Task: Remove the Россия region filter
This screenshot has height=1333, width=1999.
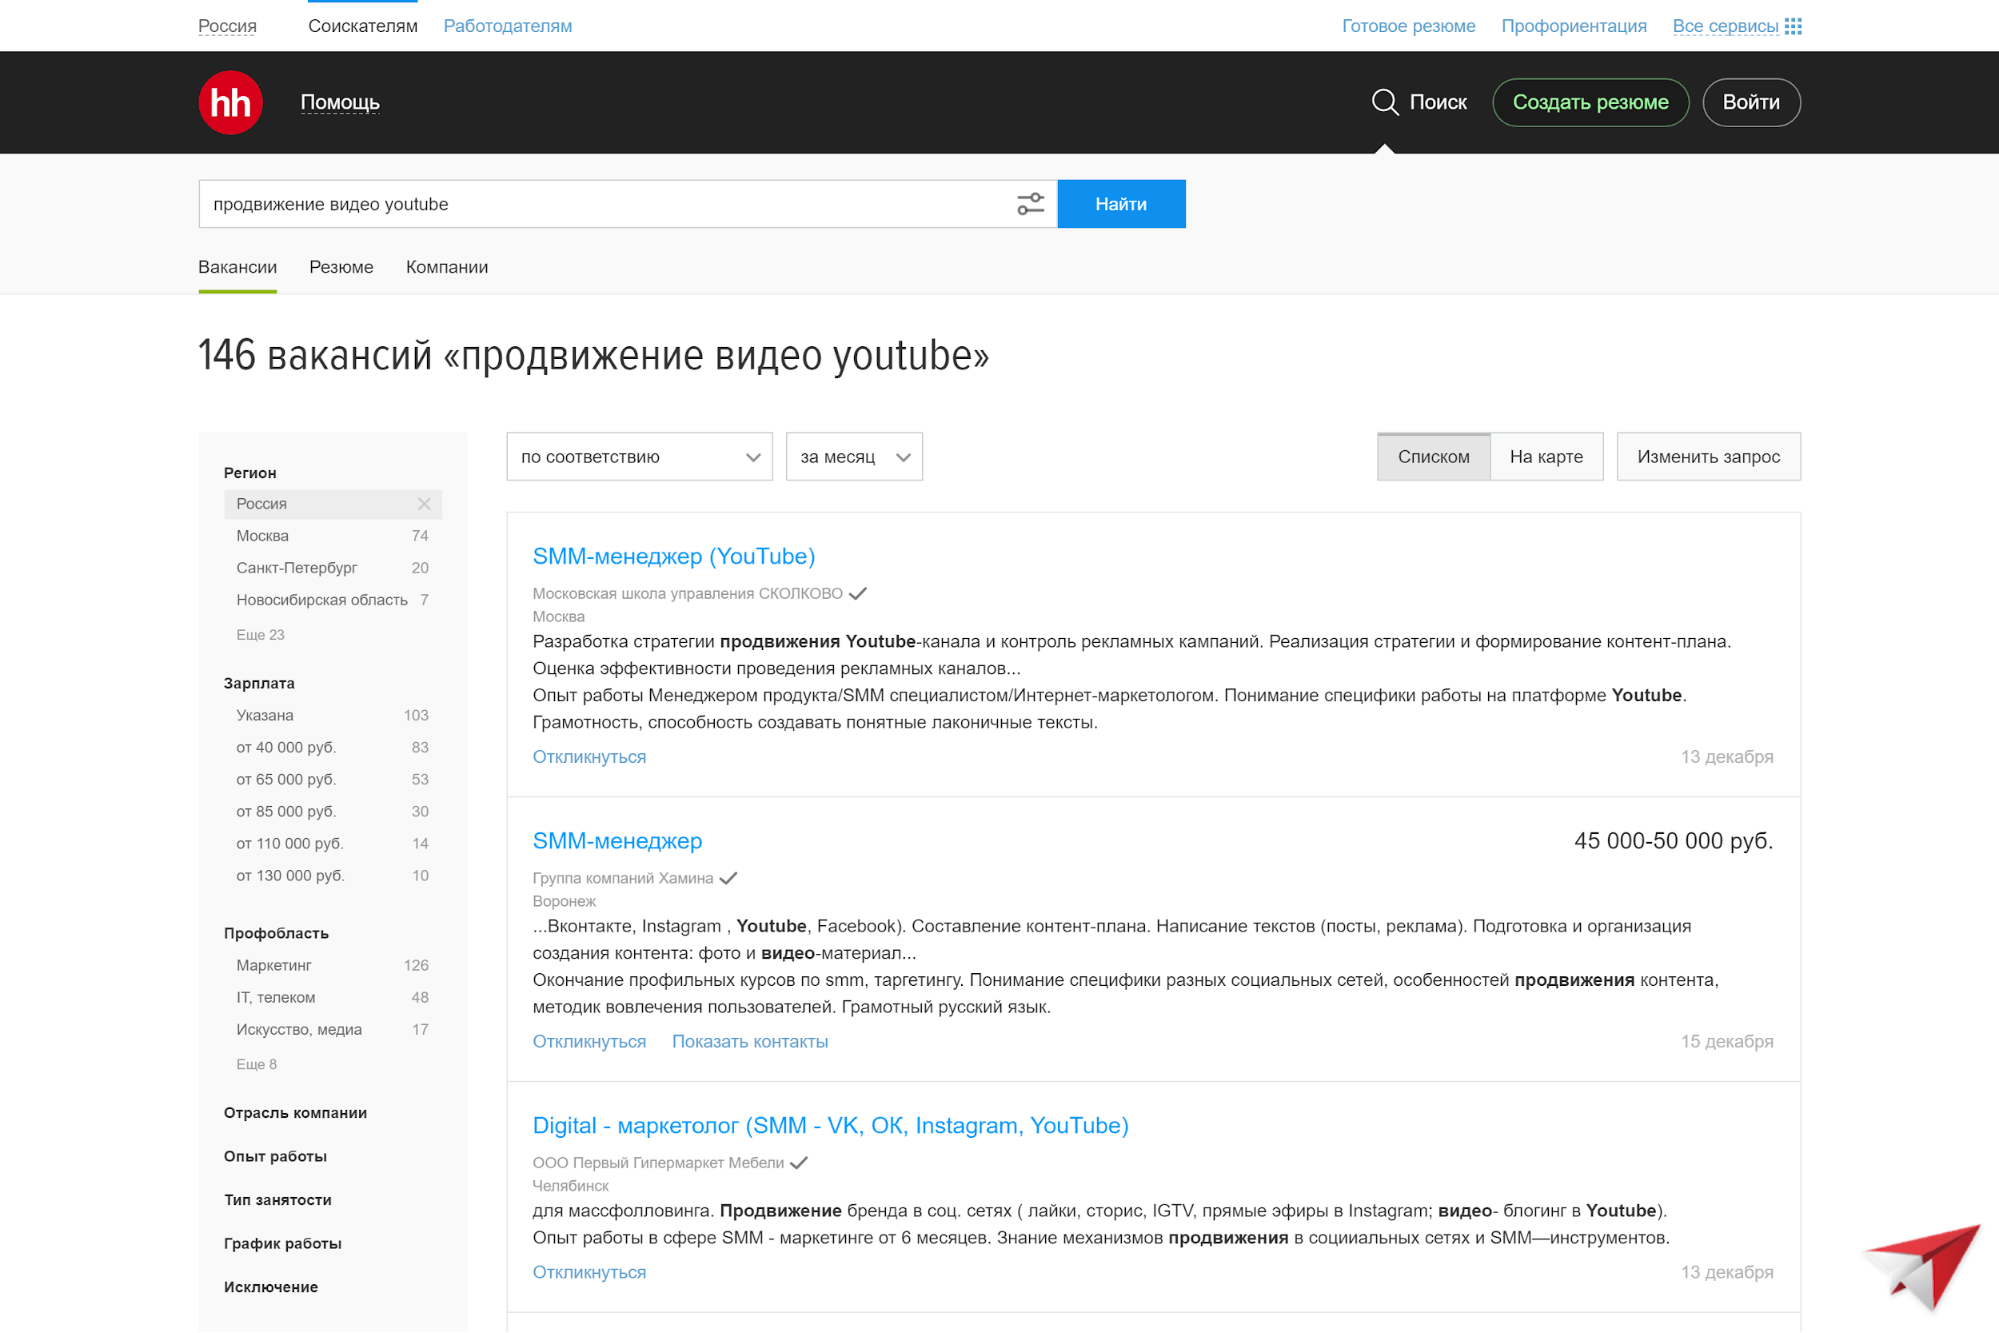Action: [424, 504]
